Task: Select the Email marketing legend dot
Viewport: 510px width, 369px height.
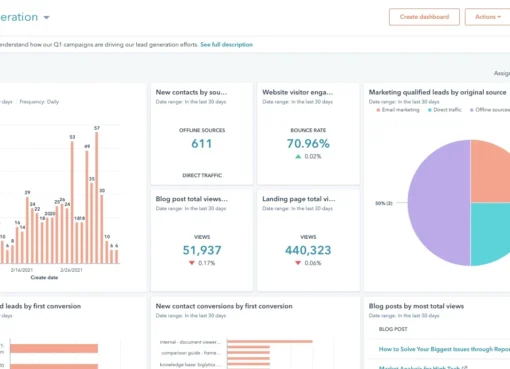Action: 378,110
